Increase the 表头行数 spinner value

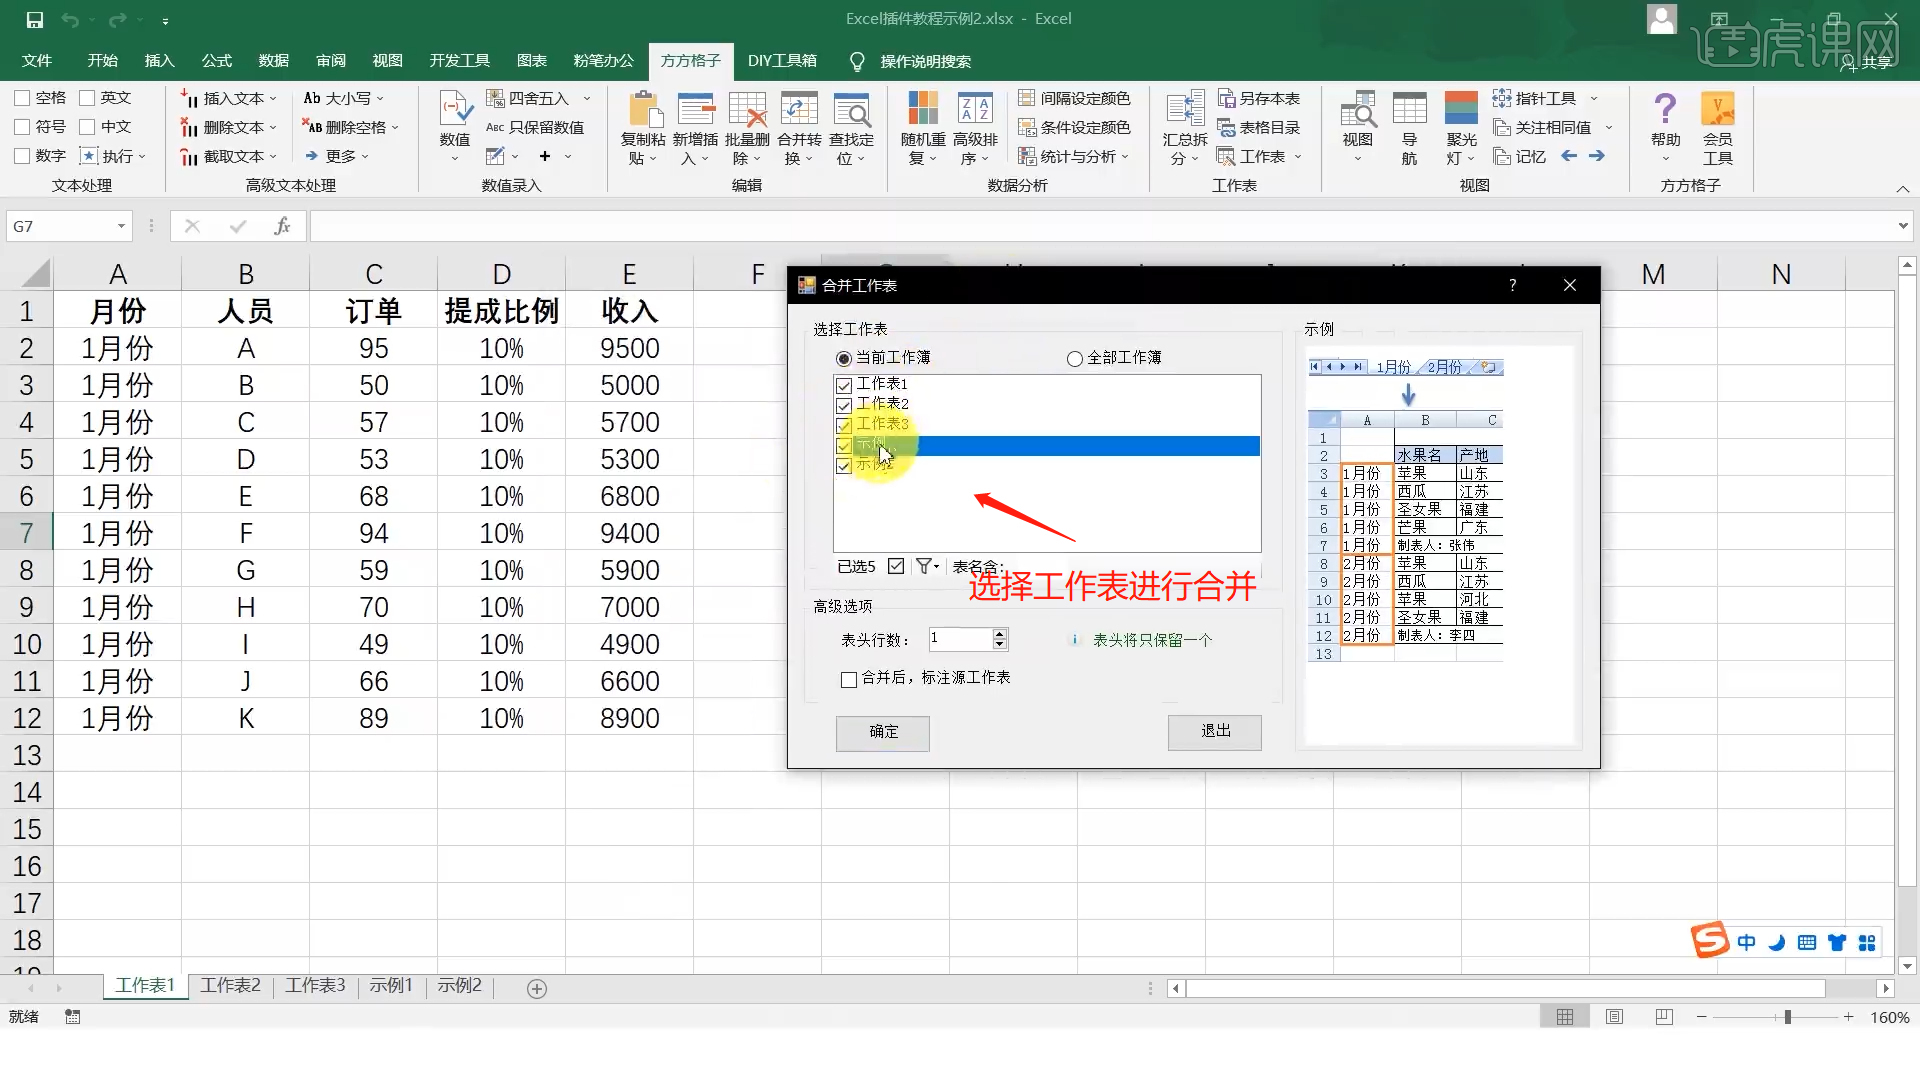pos(999,634)
